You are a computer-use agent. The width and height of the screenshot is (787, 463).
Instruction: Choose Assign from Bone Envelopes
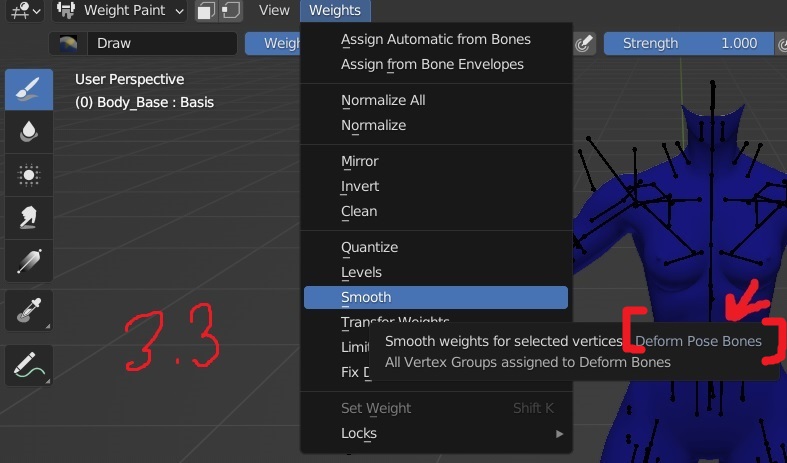(x=436, y=64)
